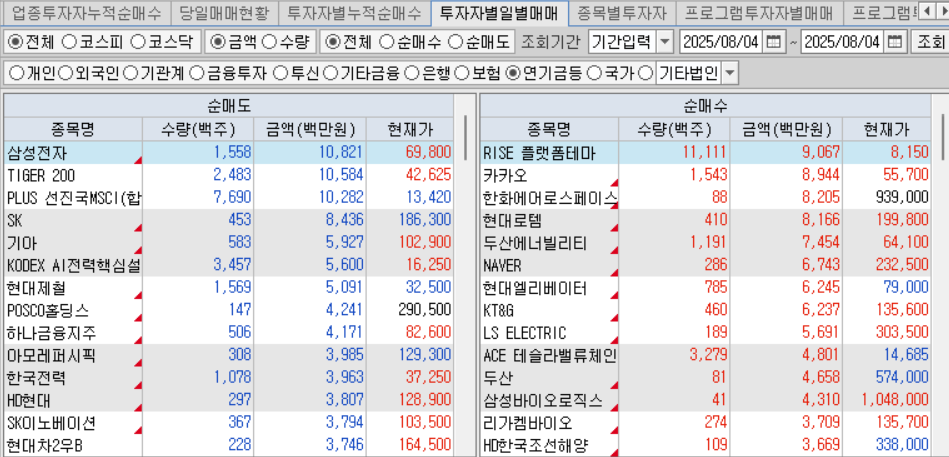Open the 기간입력 period dropdown
The width and height of the screenshot is (949, 457).
click(x=664, y=42)
